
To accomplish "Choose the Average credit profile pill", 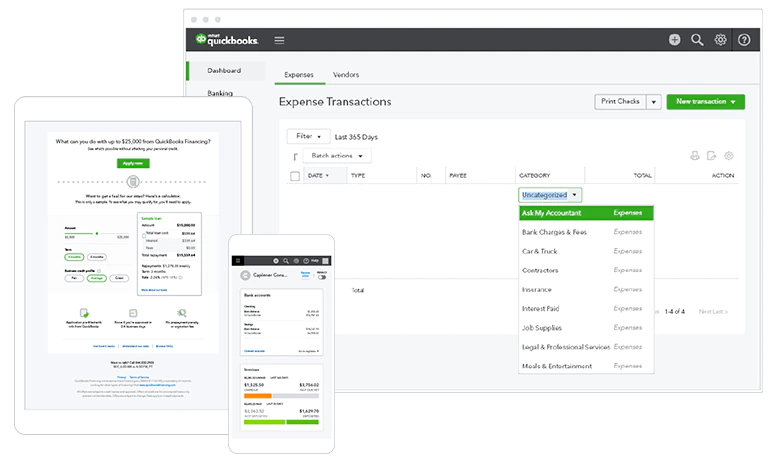I will [97, 278].
